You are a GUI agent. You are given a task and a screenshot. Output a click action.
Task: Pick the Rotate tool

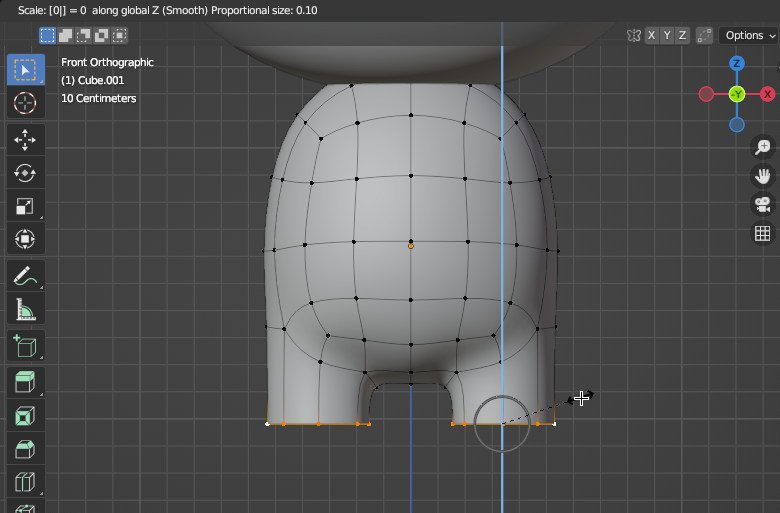point(25,173)
